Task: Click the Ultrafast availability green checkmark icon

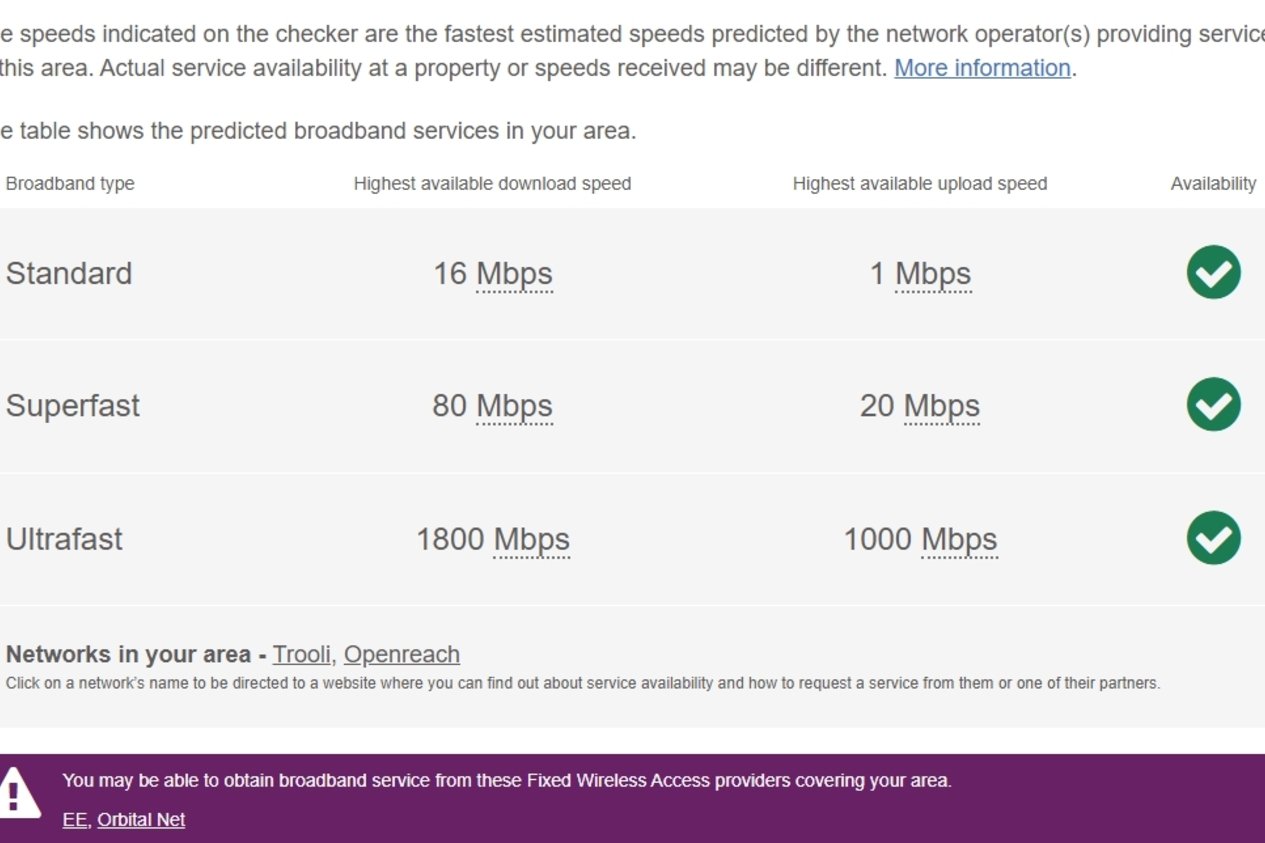Action: pos(1213,538)
